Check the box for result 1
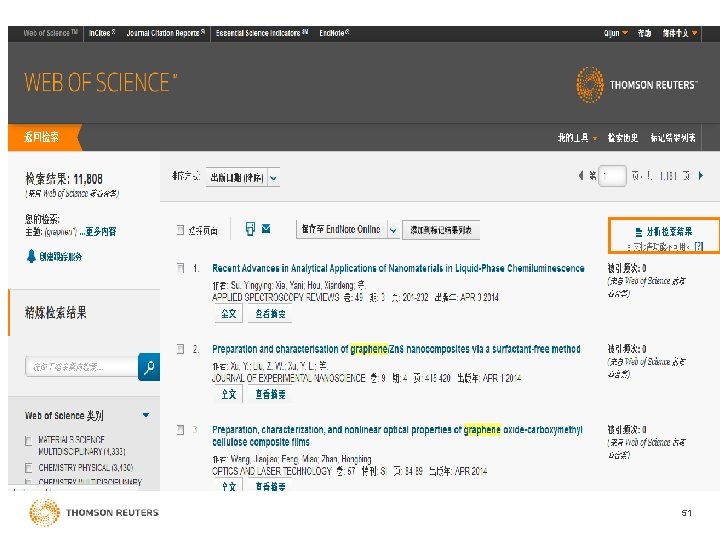Screen dimensions: 720x540 click(180, 268)
